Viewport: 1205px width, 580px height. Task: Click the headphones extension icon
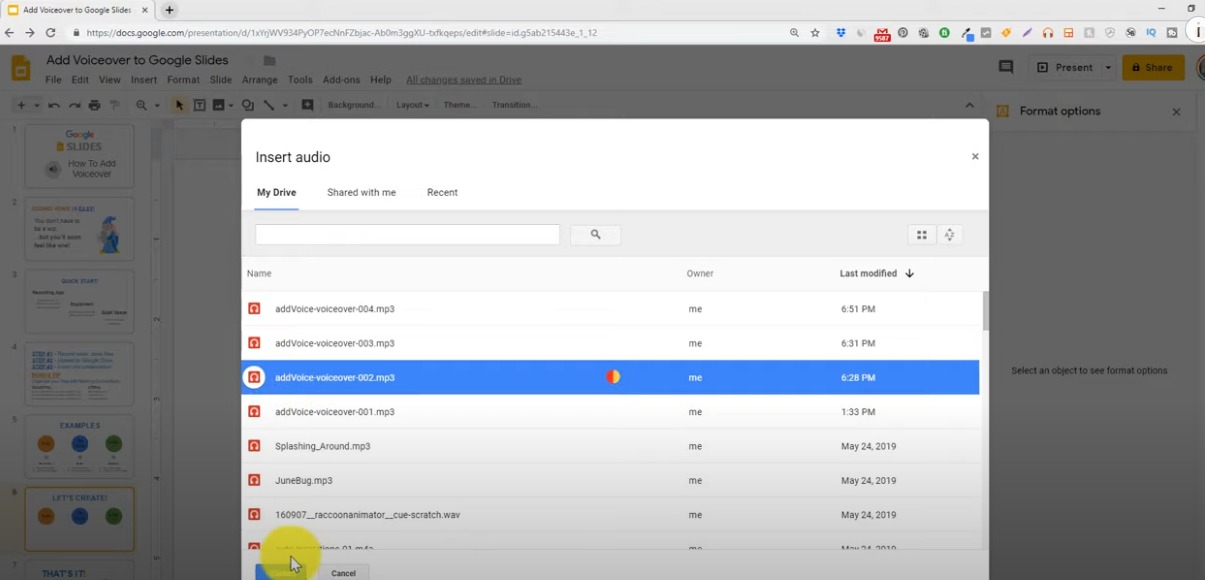[x=1048, y=33]
